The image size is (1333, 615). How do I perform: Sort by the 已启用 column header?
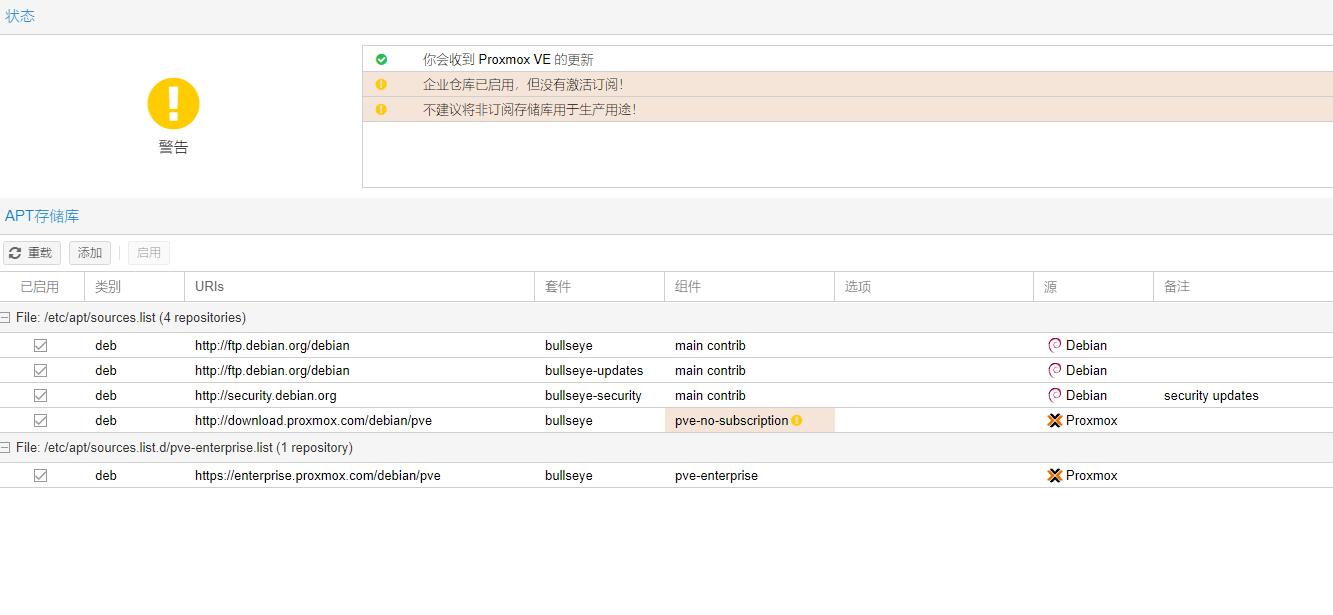tap(42, 287)
